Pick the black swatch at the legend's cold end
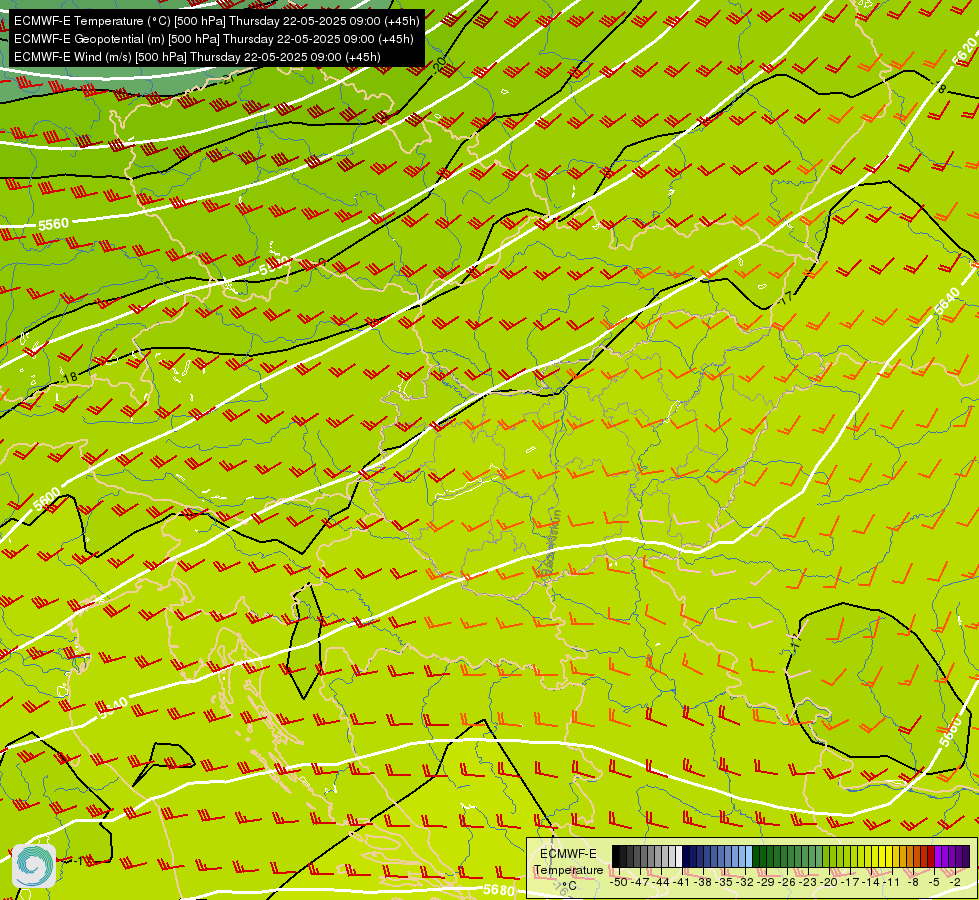This screenshot has width=979, height=900. click(x=616, y=856)
